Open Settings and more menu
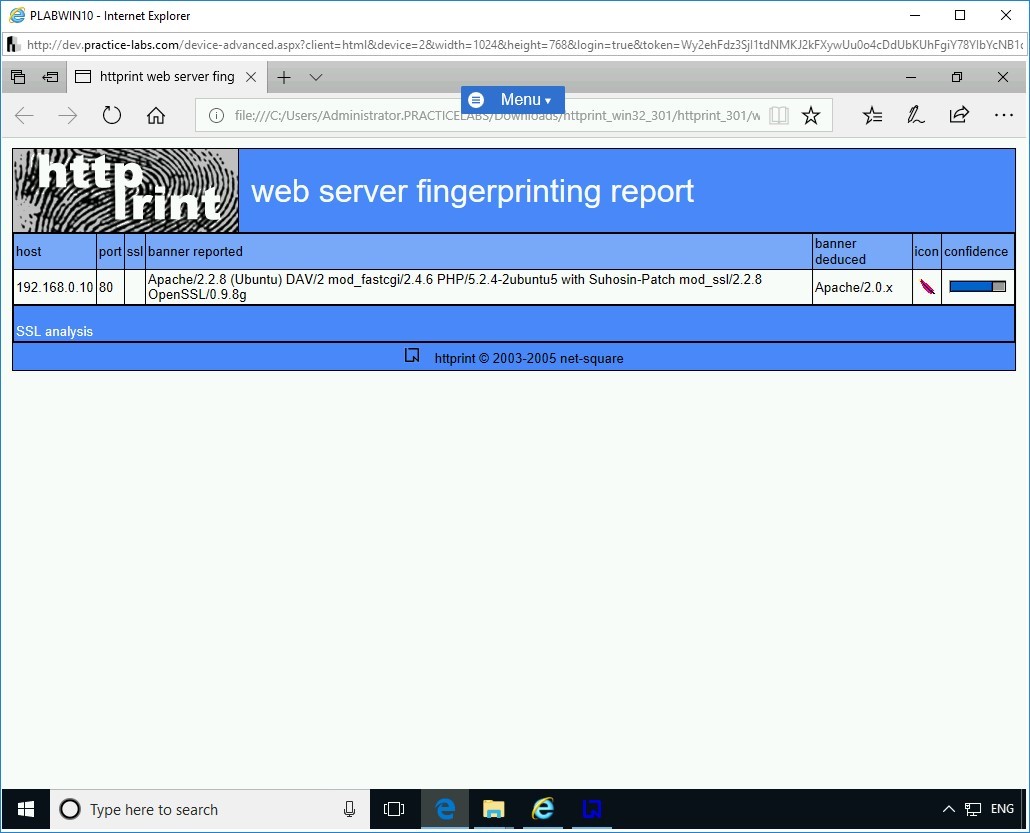Image resolution: width=1030 pixels, height=833 pixels. point(1003,115)
